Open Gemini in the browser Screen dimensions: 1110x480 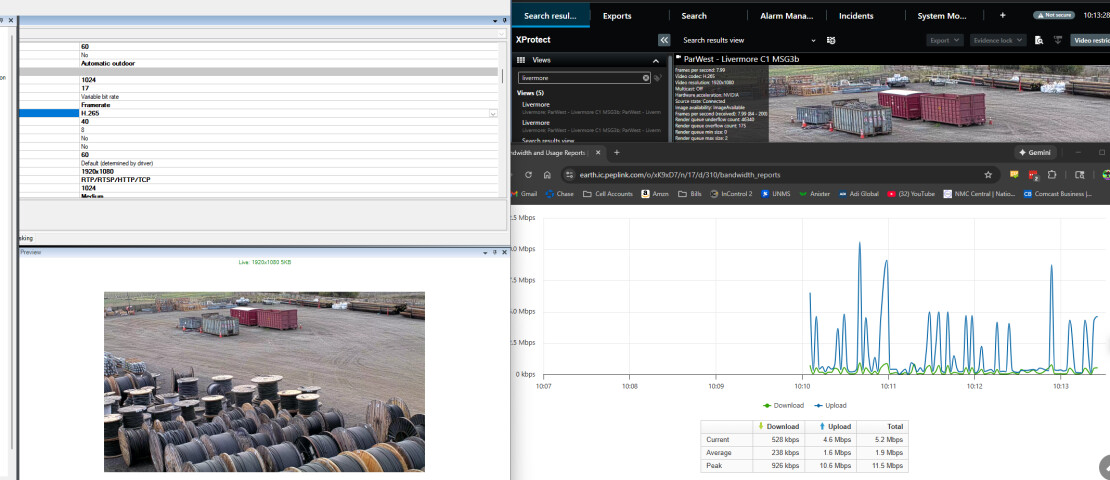(x=1037, y=152)
